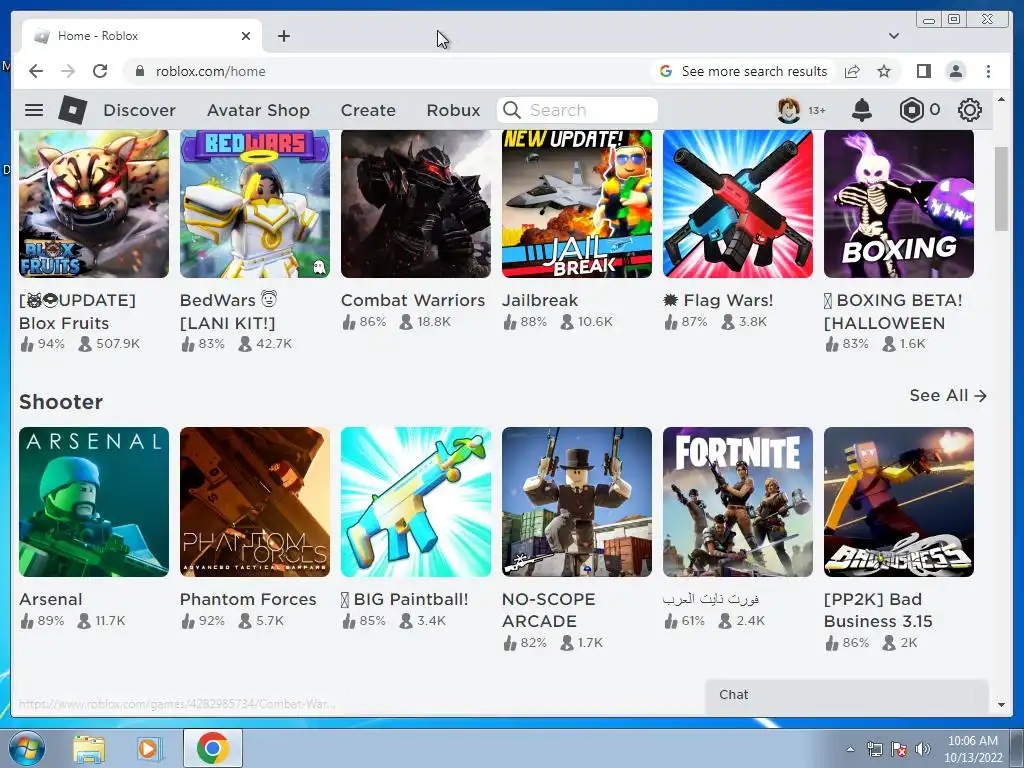Image resolution: width=1024 pixels, height=768 pixels.
Task: Click the Chrome taskbar icon
Action: tap(213, 748)
